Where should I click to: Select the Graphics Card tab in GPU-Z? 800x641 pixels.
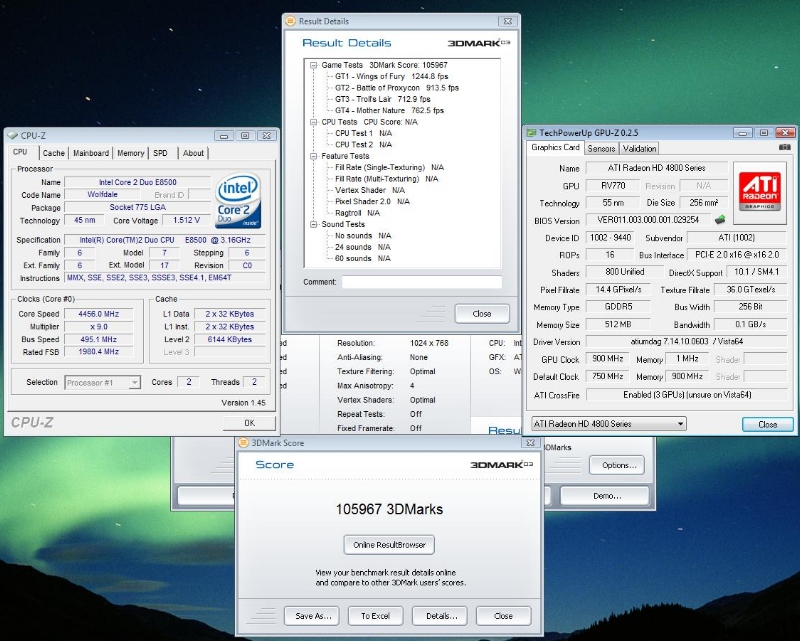tap(555, 147)
